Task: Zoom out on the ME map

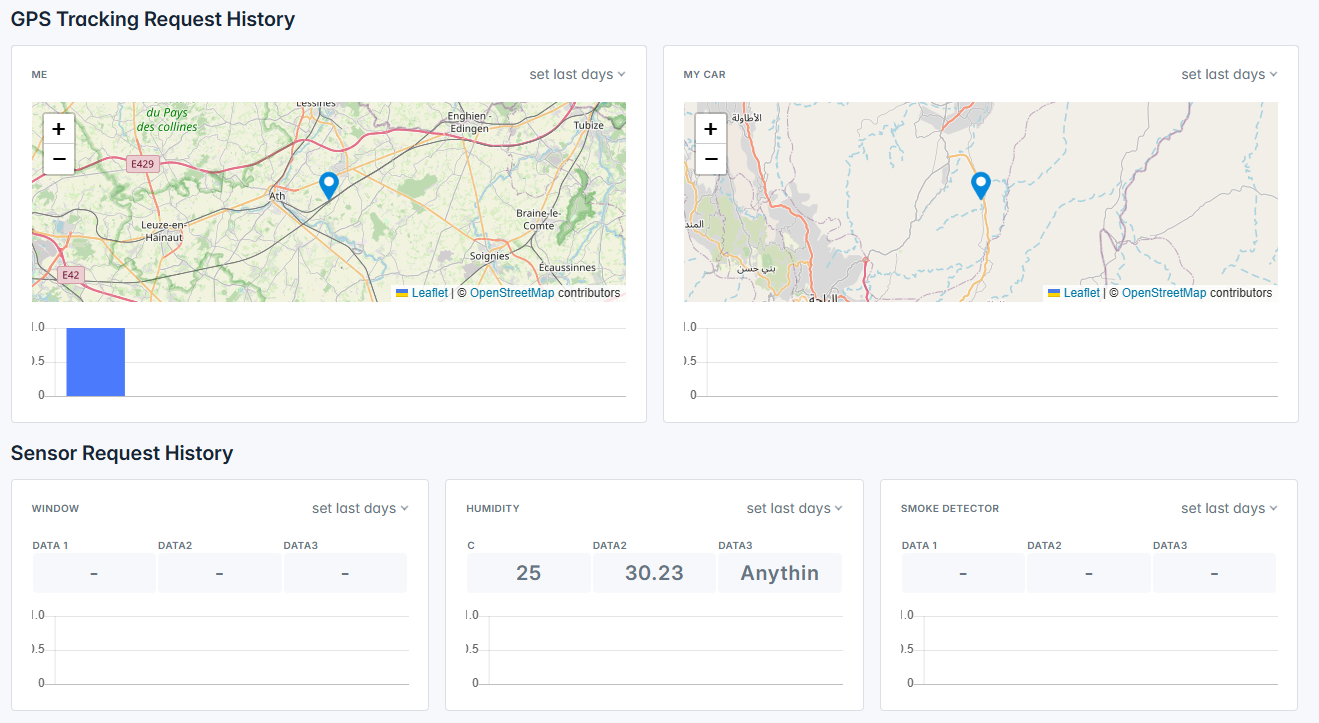Action: [x=59, y=159]
